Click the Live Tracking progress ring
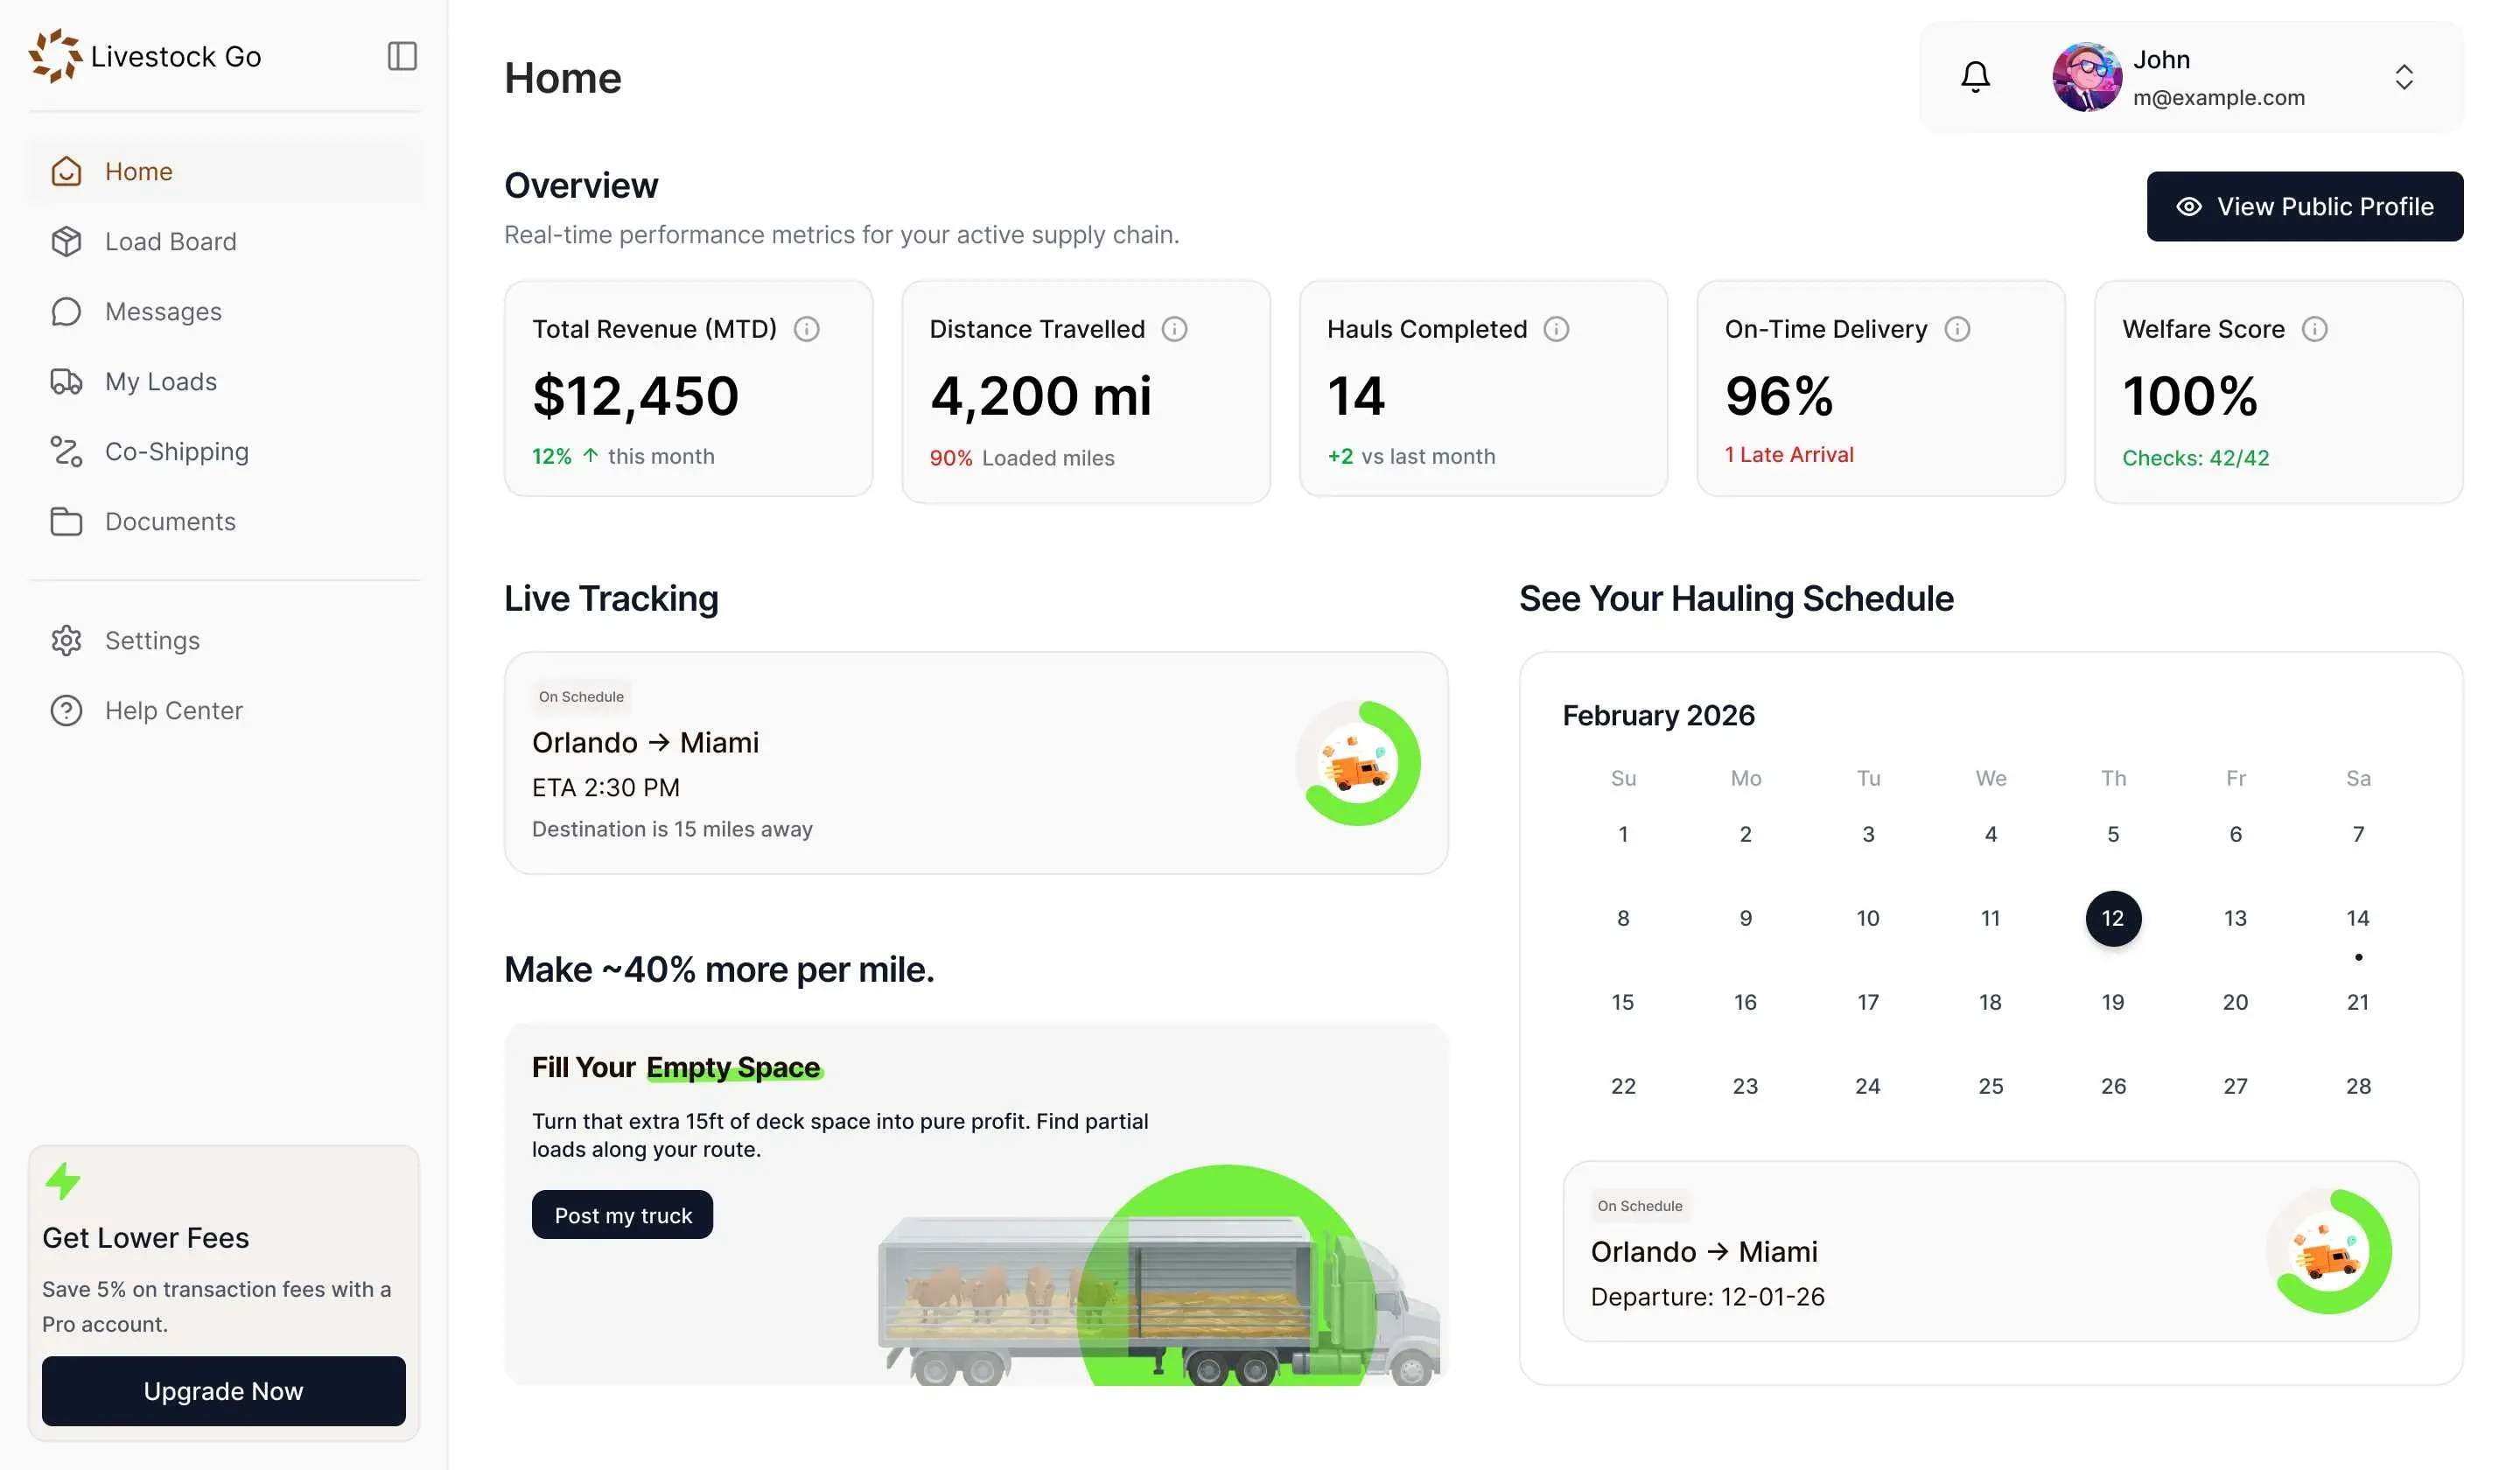The height and width of the screenshot is (1470, 2520). [1357, 763]
